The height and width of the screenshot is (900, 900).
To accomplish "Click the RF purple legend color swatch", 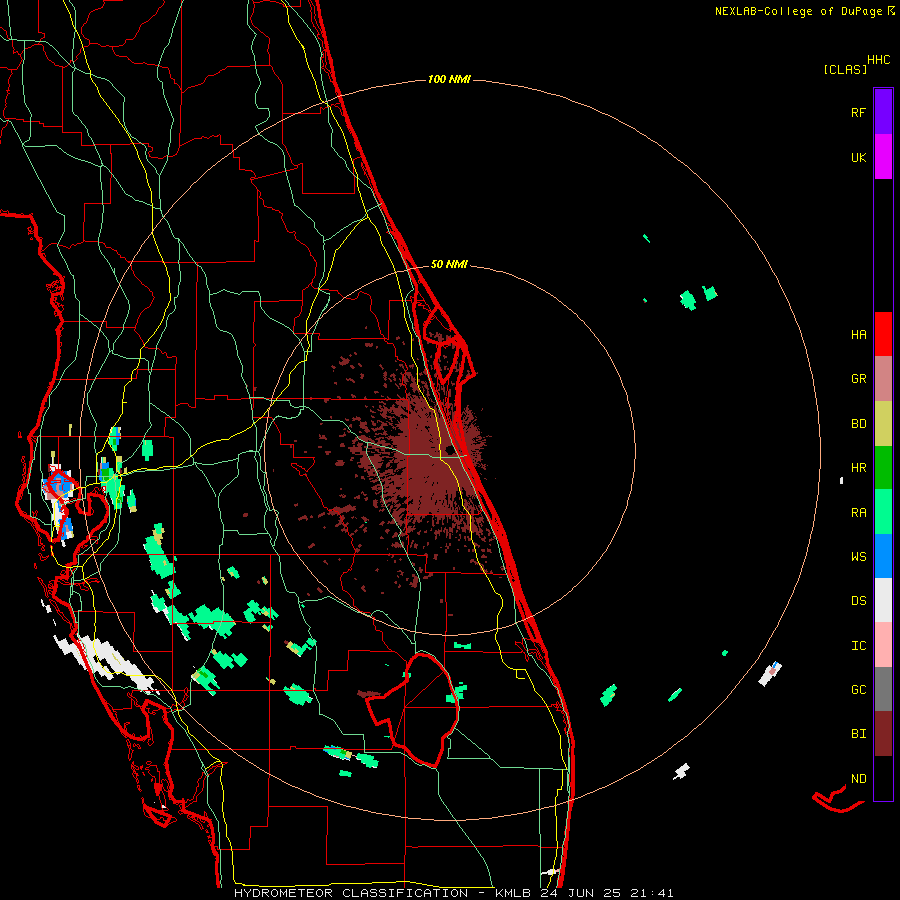I will coord(883,112).
